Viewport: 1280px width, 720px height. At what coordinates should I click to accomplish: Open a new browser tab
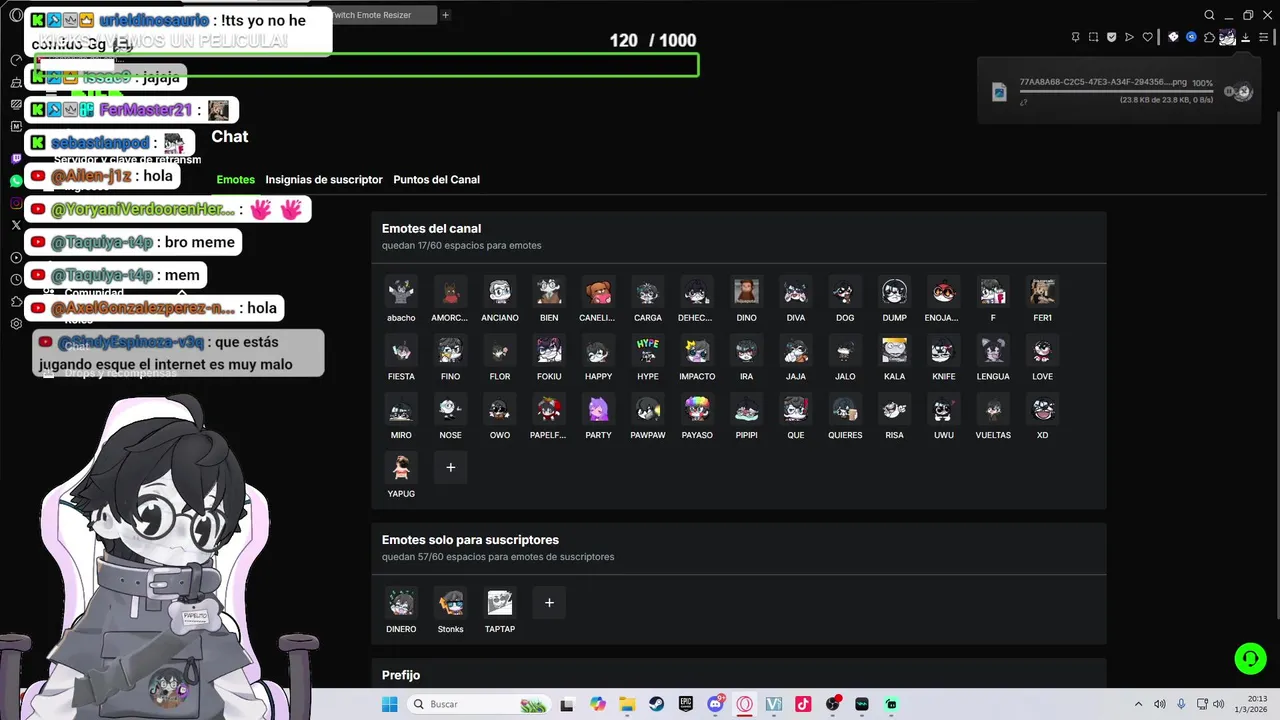pos(446,15)
